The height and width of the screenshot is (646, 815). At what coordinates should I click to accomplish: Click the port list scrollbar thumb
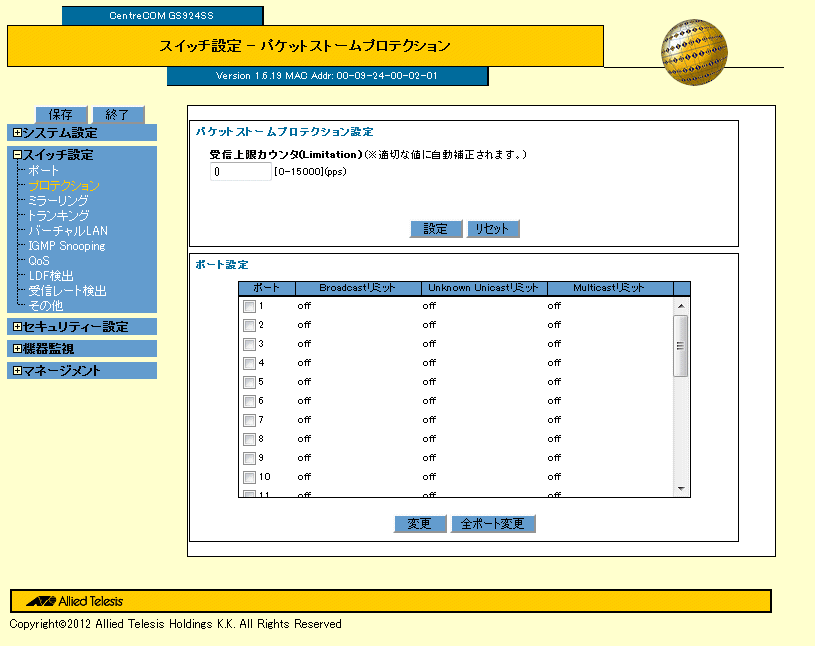click(680, 346)
